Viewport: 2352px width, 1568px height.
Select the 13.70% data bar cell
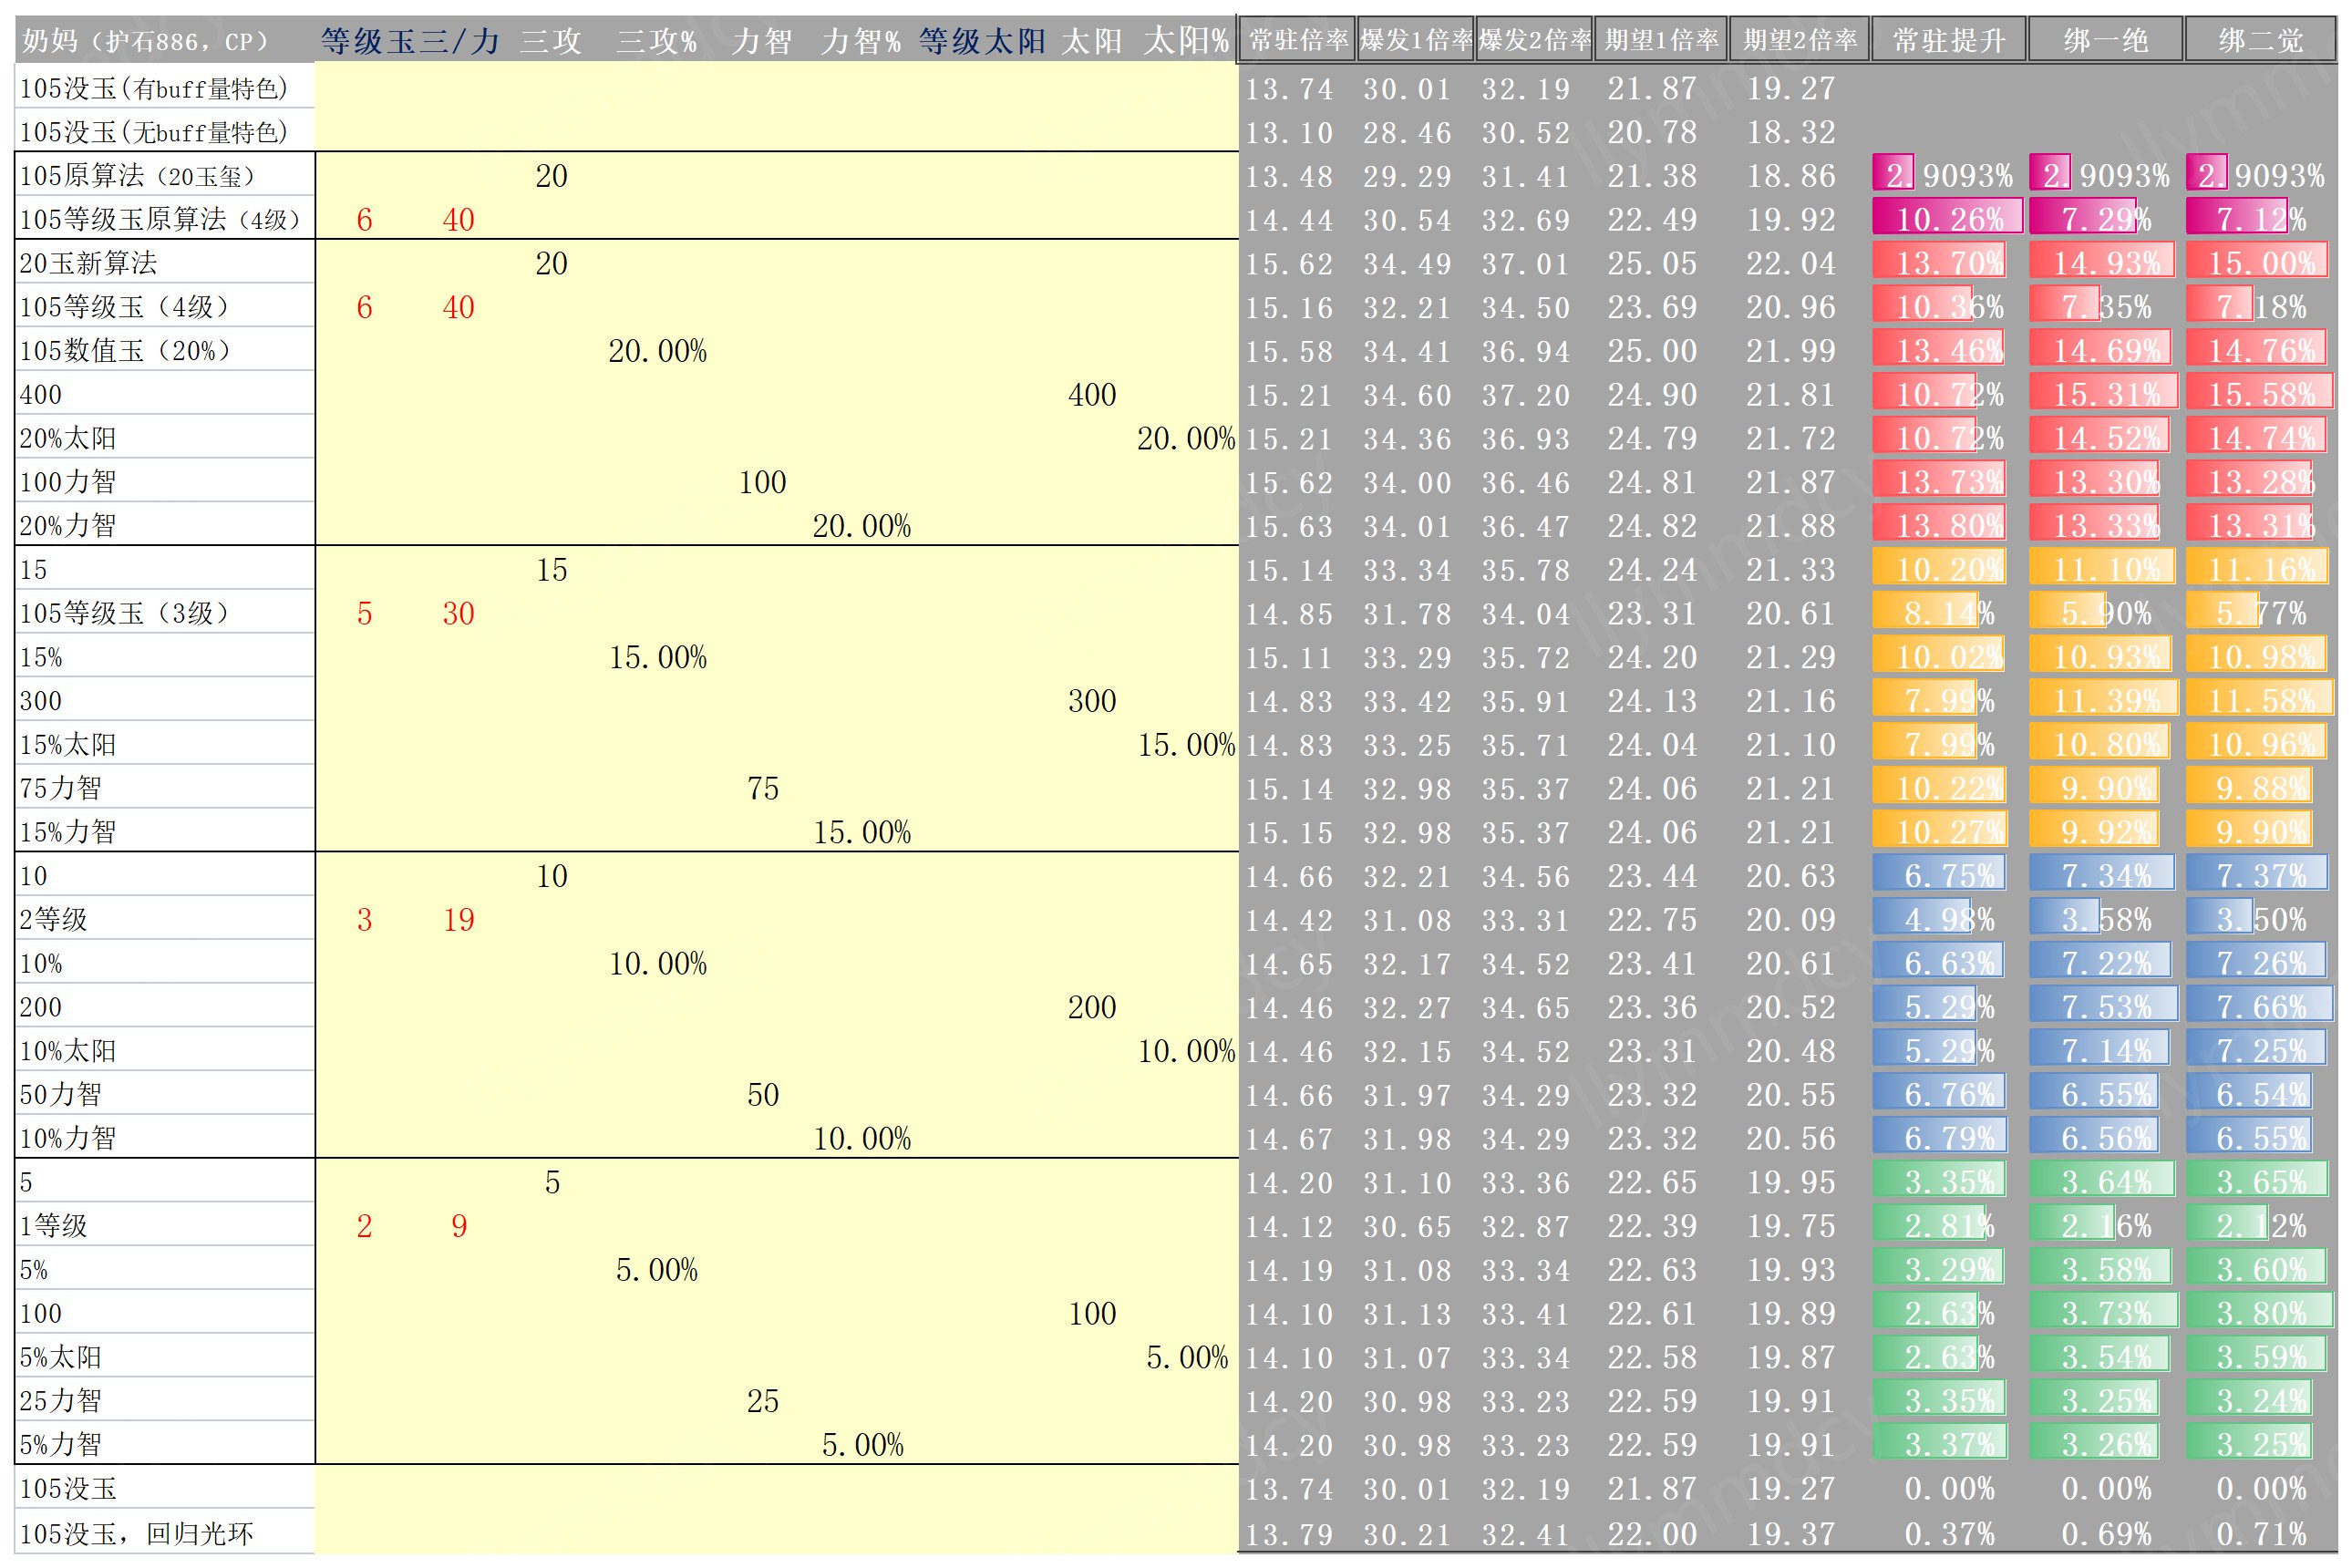[x=1949, y=263]
